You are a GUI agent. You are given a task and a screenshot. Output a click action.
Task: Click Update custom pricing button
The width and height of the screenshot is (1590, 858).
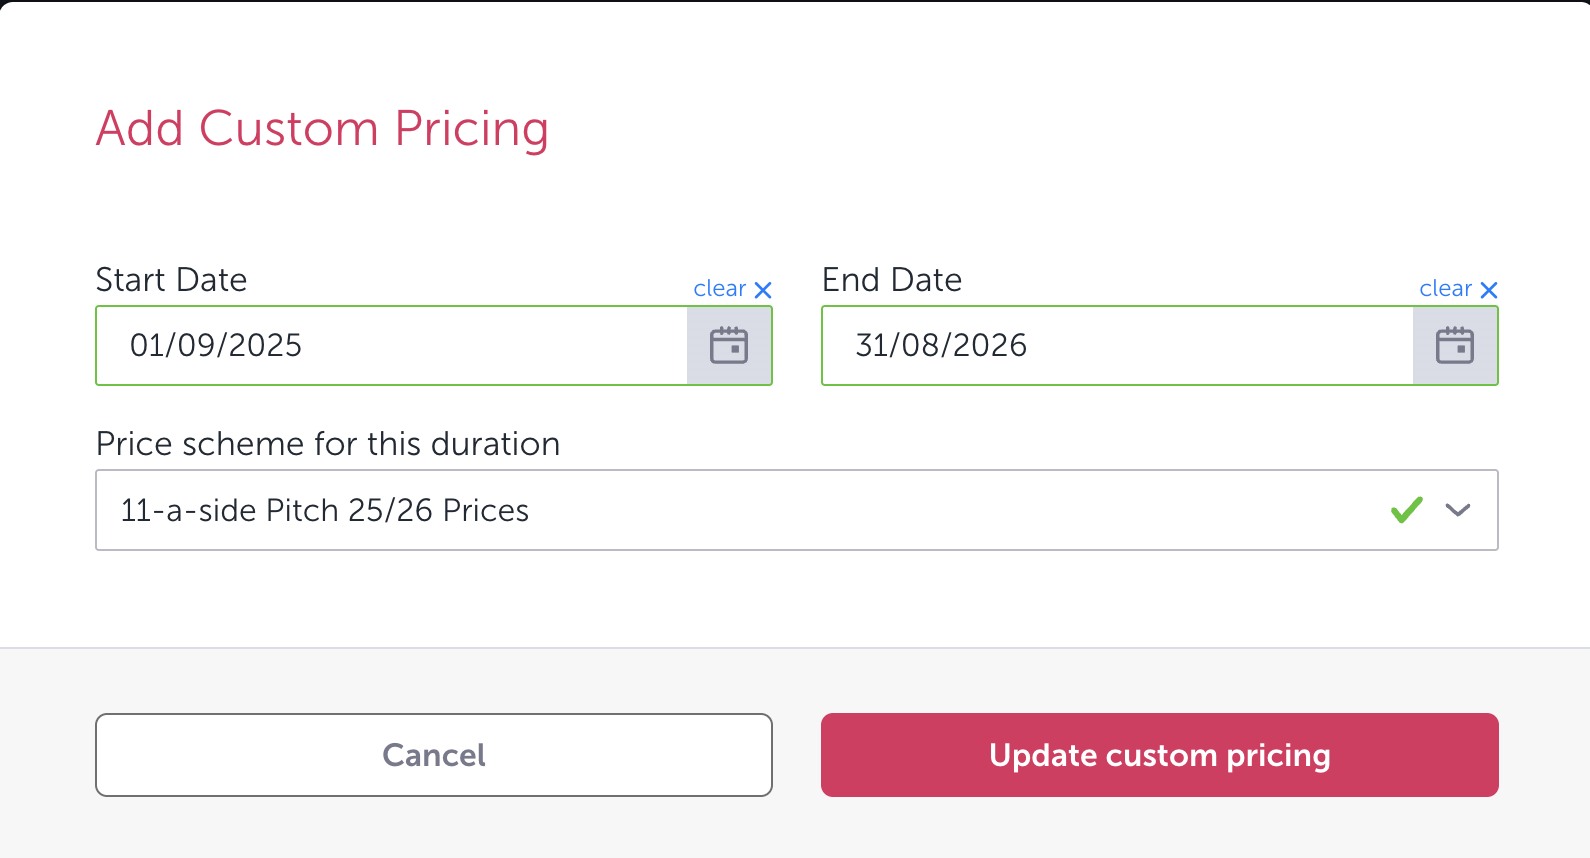(x=1159, y=755)
